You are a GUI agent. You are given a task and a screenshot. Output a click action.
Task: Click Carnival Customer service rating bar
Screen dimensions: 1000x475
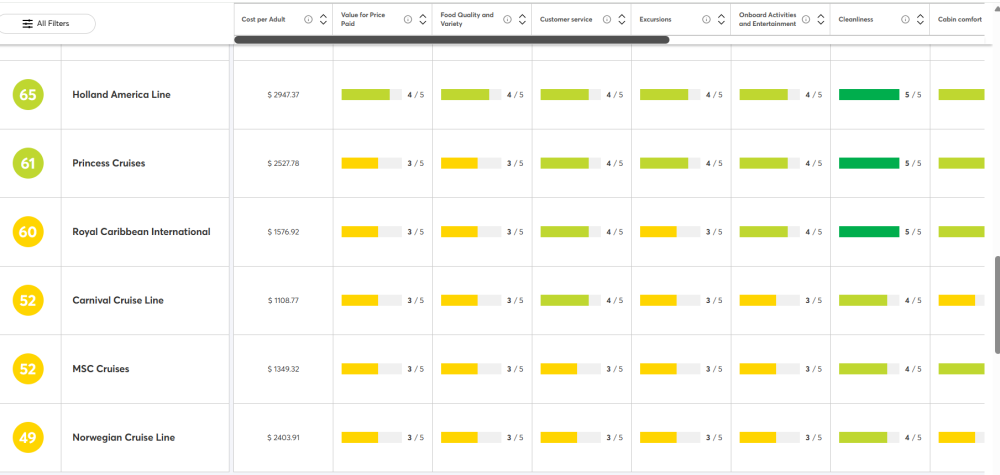click(570, 300)
